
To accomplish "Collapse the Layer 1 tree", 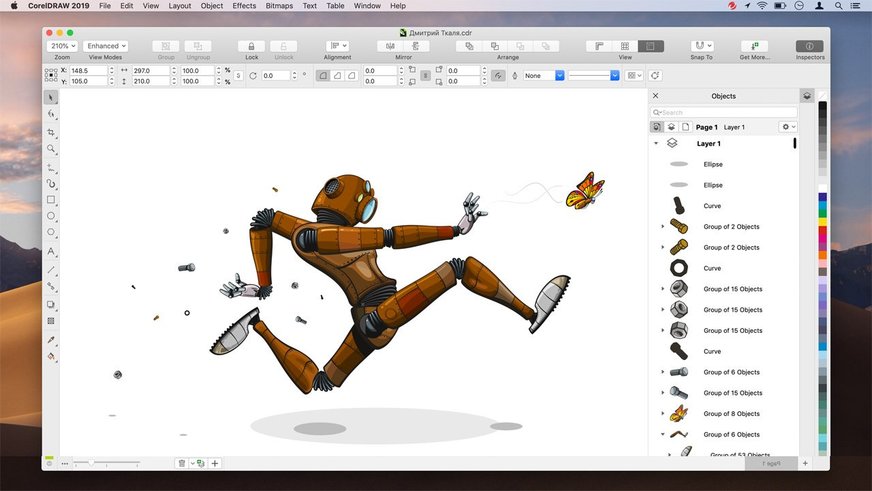I will point(656,143).
